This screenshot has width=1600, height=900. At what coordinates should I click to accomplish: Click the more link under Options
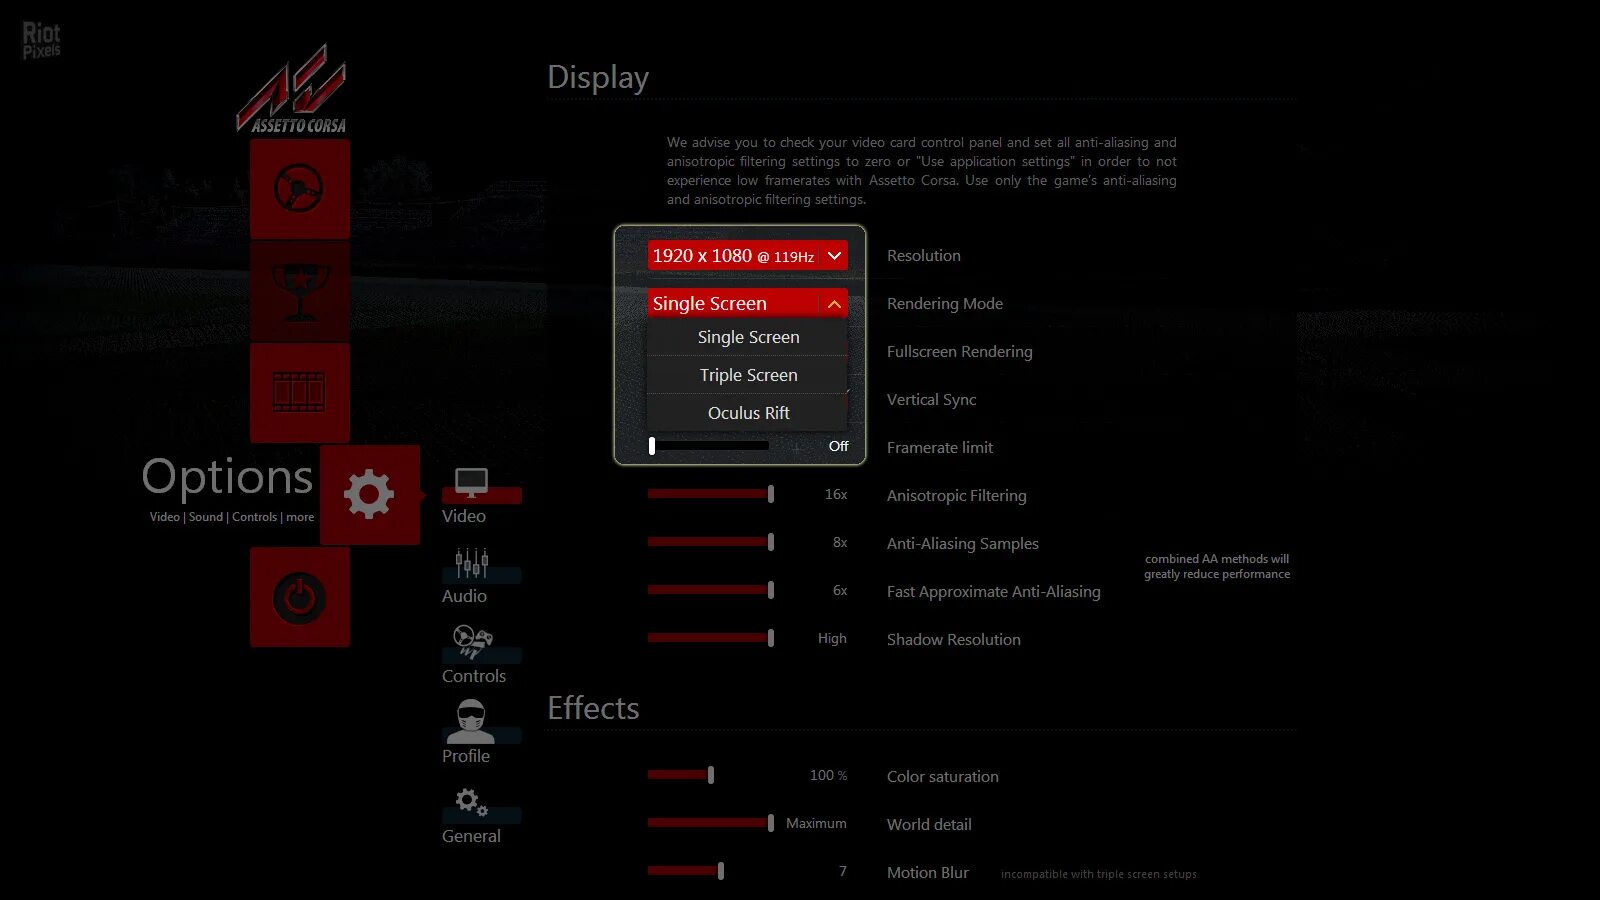pos(300,517)
